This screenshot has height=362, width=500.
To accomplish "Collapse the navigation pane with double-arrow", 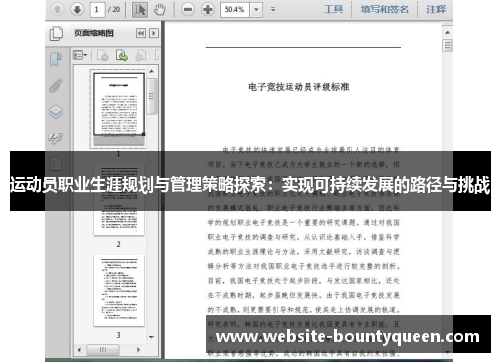I will pos(141,33).
